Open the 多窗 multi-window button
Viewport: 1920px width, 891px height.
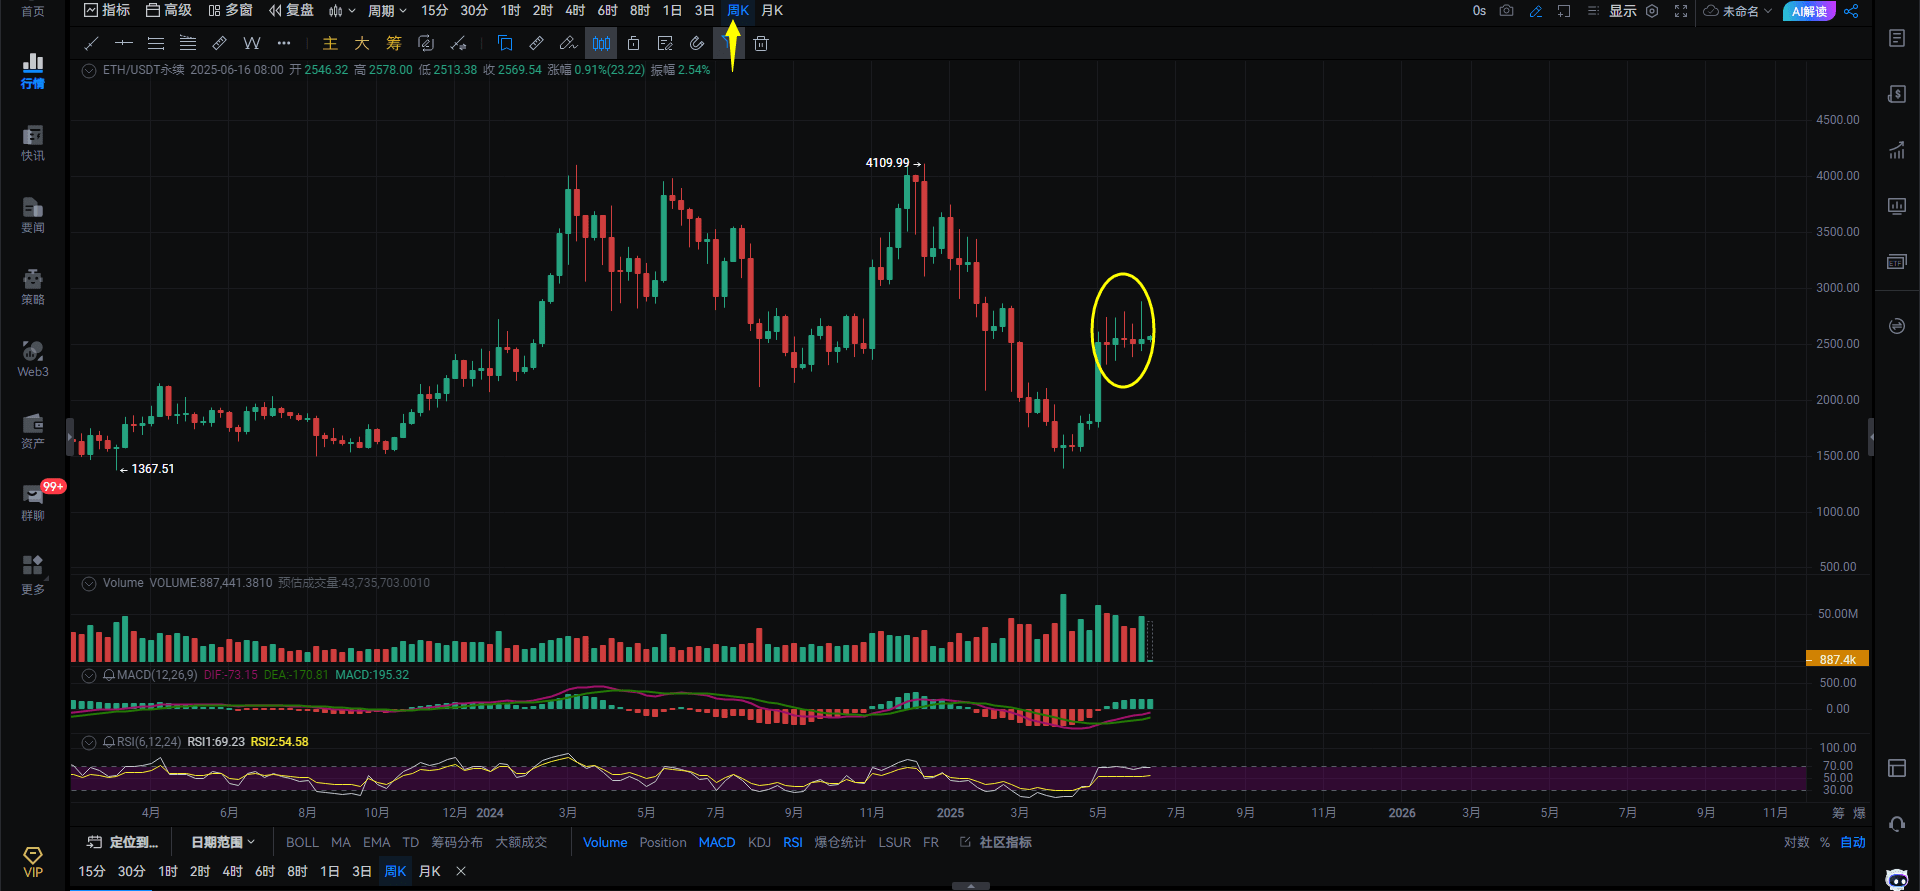tap(230, 10)
